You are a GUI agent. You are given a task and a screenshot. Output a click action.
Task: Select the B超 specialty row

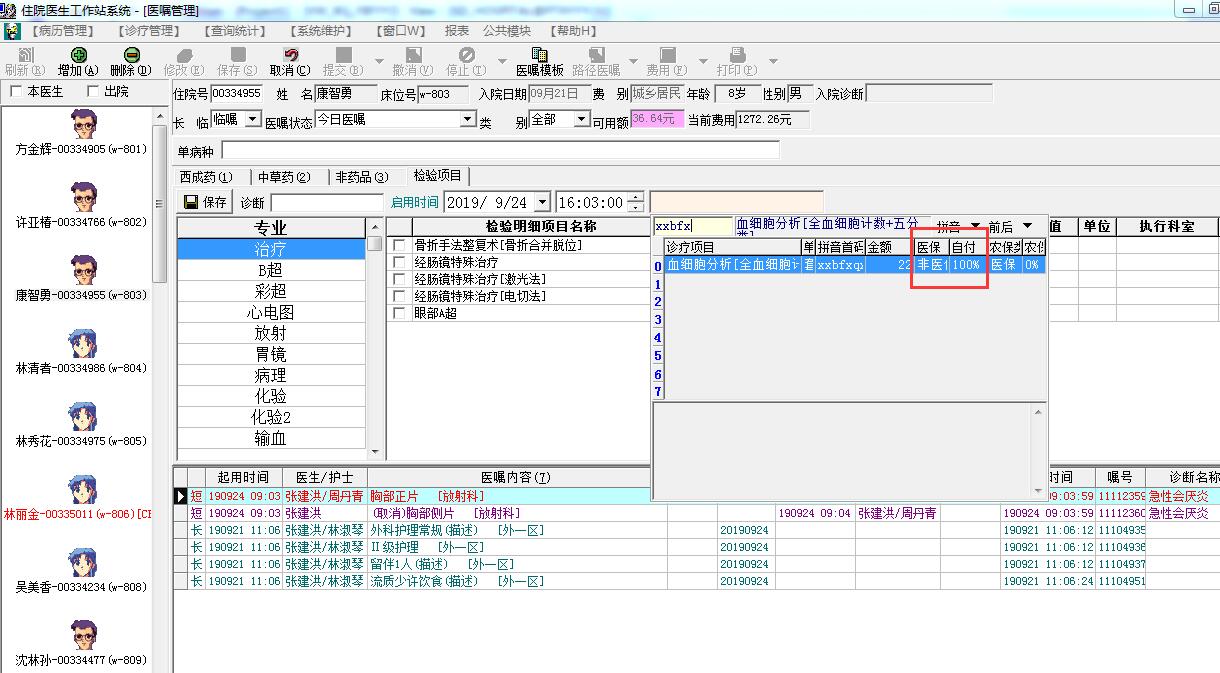tap(271, 270)
